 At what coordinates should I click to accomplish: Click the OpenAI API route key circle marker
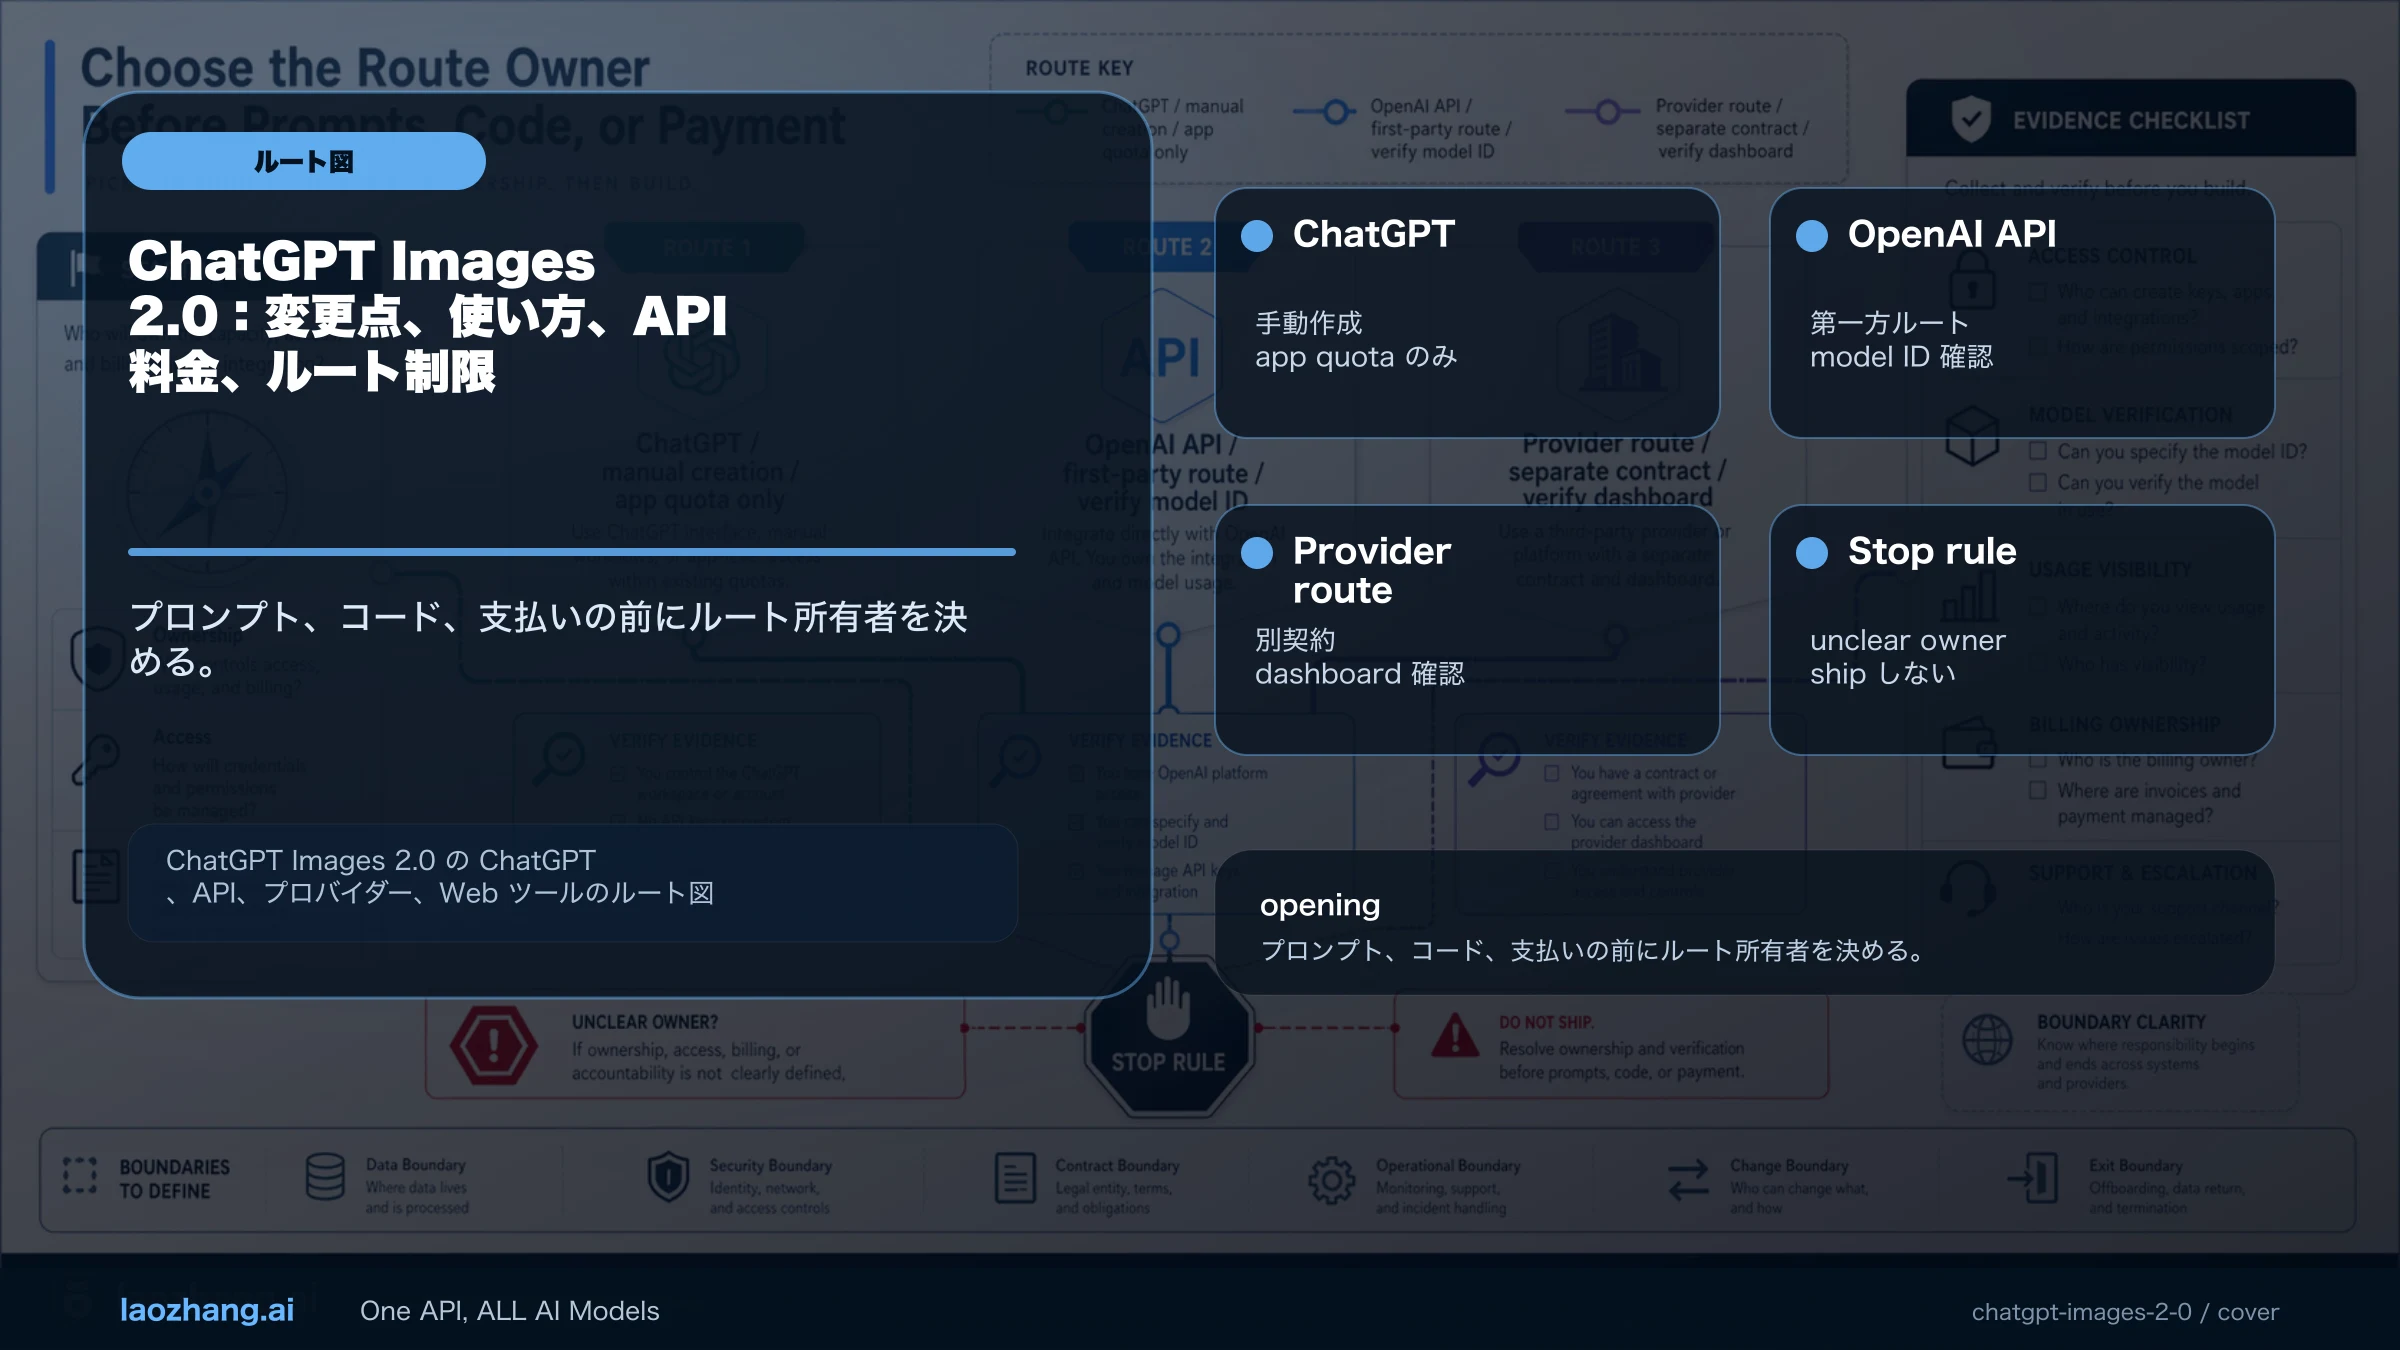[x=1335, y=111]
